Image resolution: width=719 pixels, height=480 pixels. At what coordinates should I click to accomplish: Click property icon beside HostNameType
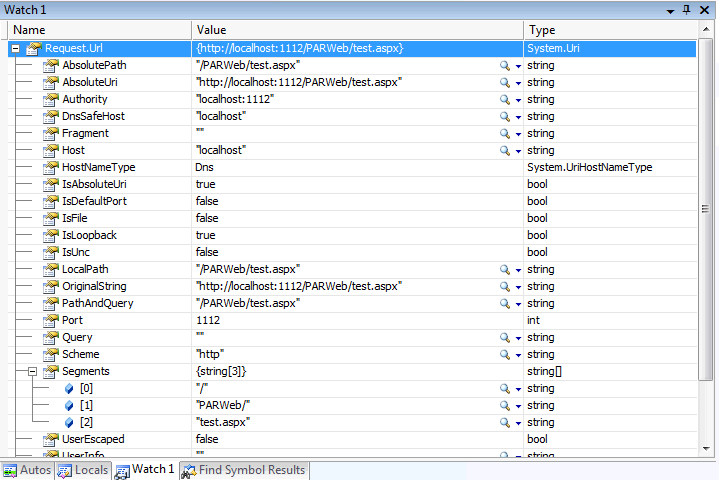(x=51, y=168)
